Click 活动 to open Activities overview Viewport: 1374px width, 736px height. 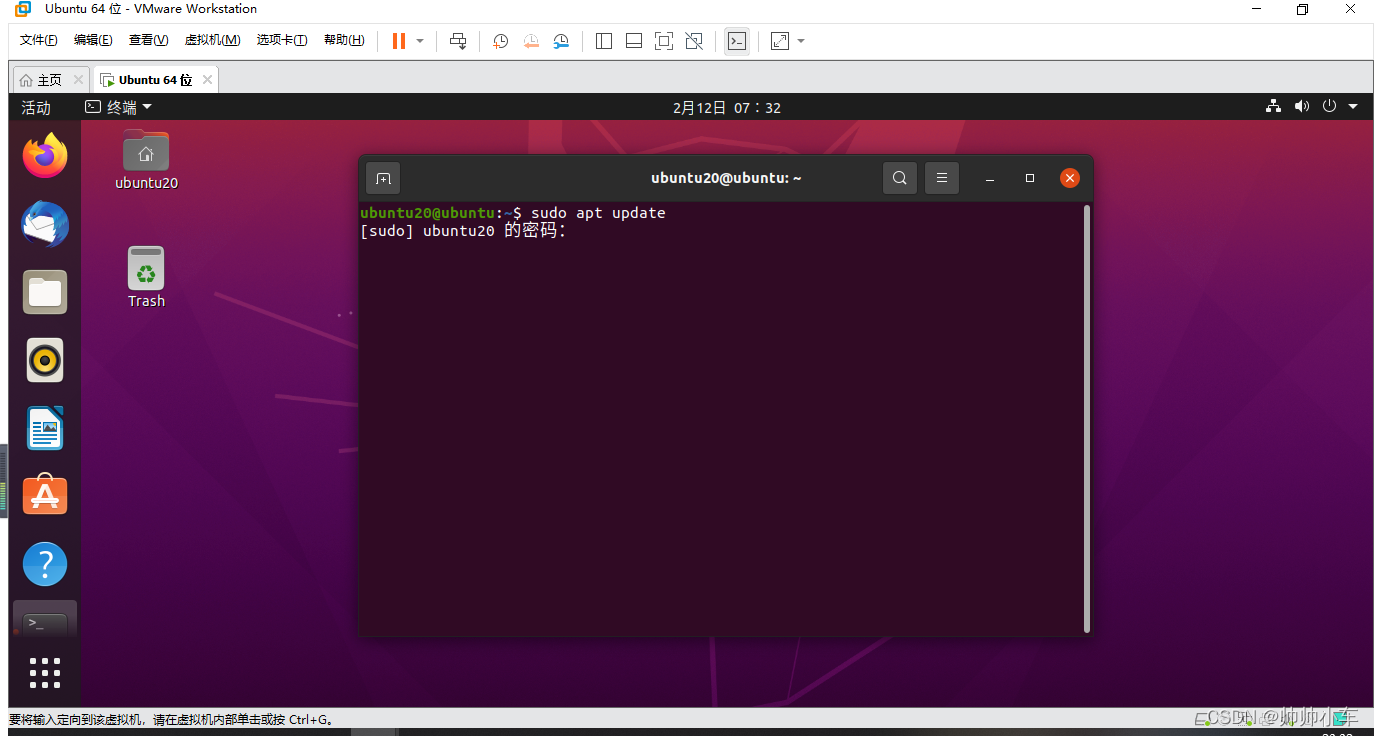click(x=36, y=107)
